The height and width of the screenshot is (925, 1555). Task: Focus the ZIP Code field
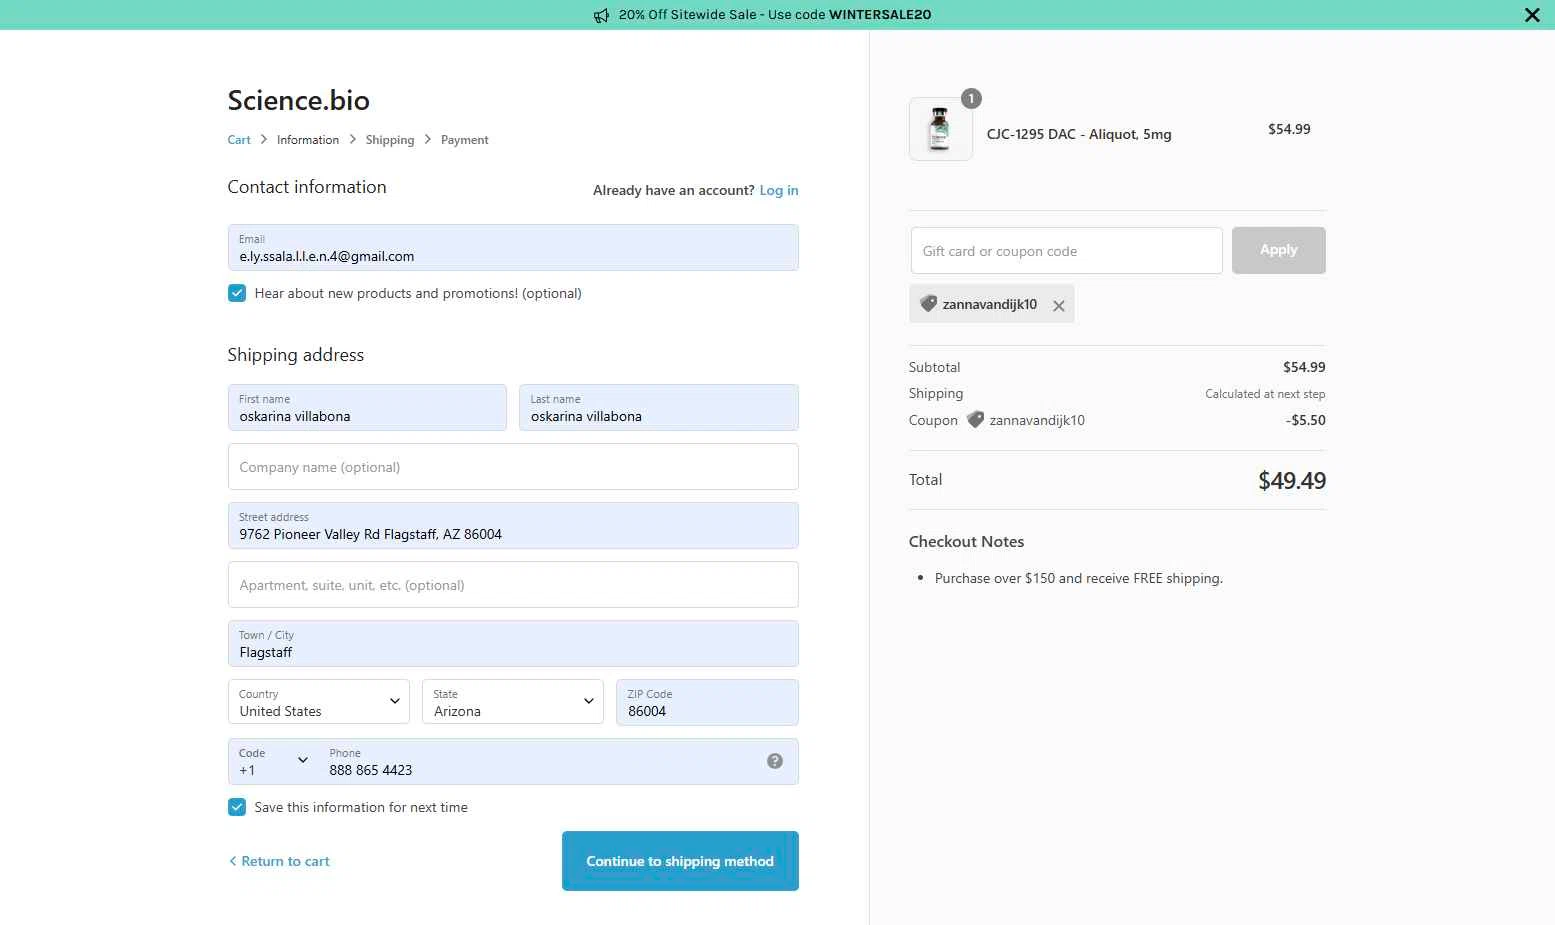tap(707, 702)
